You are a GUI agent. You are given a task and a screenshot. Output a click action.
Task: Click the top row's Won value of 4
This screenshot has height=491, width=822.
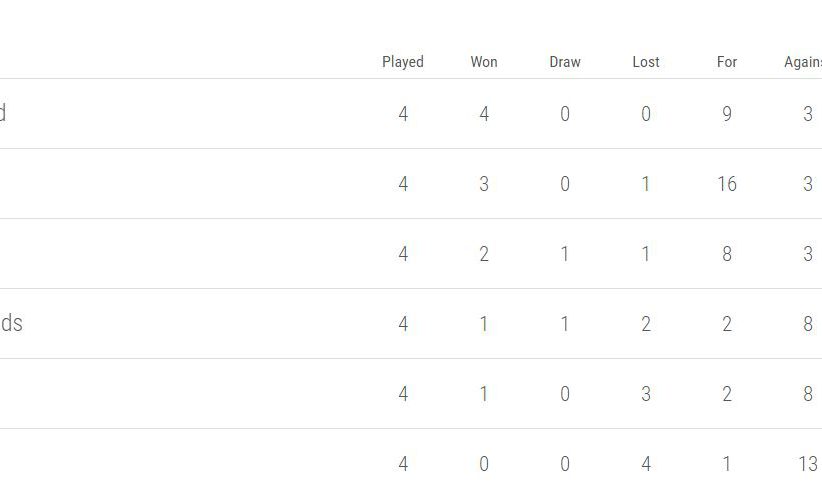tap(484, 114)
